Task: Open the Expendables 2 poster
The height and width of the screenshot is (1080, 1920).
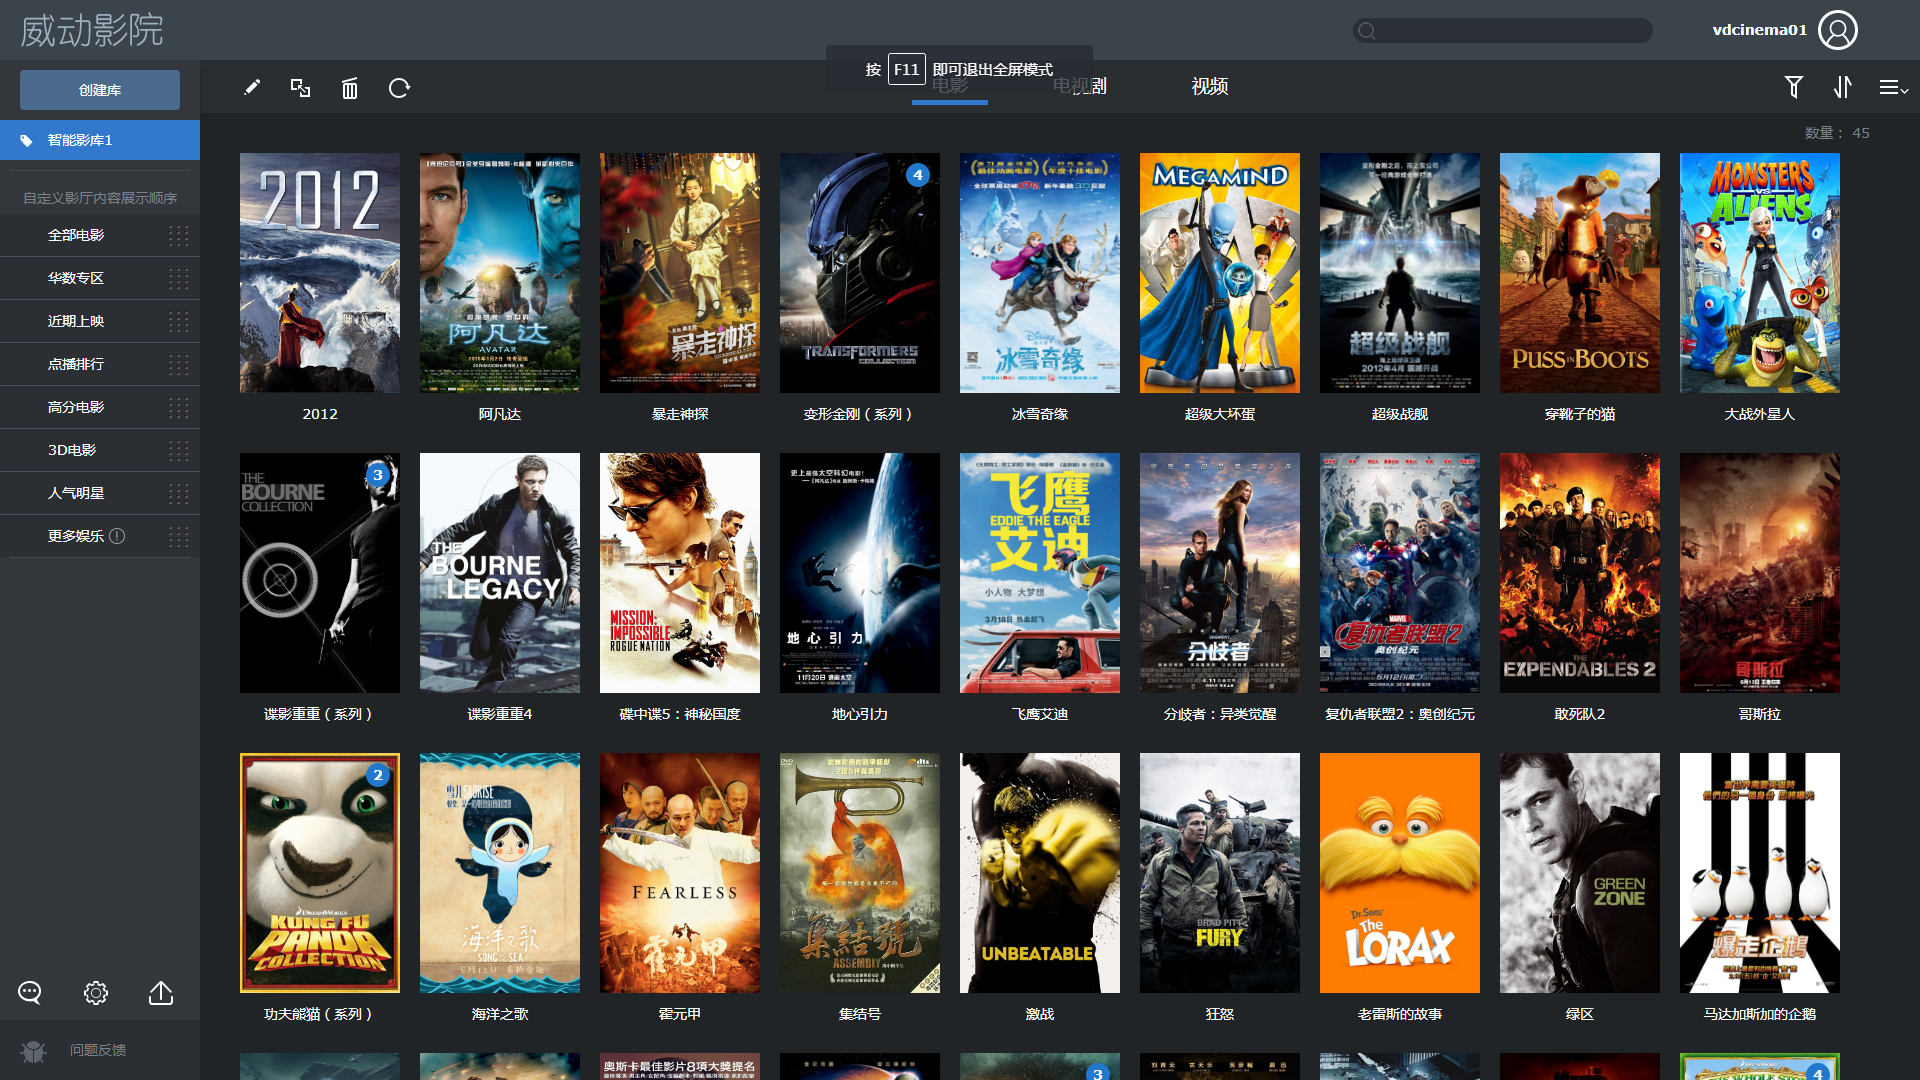Action: (x=1580, y=573)
